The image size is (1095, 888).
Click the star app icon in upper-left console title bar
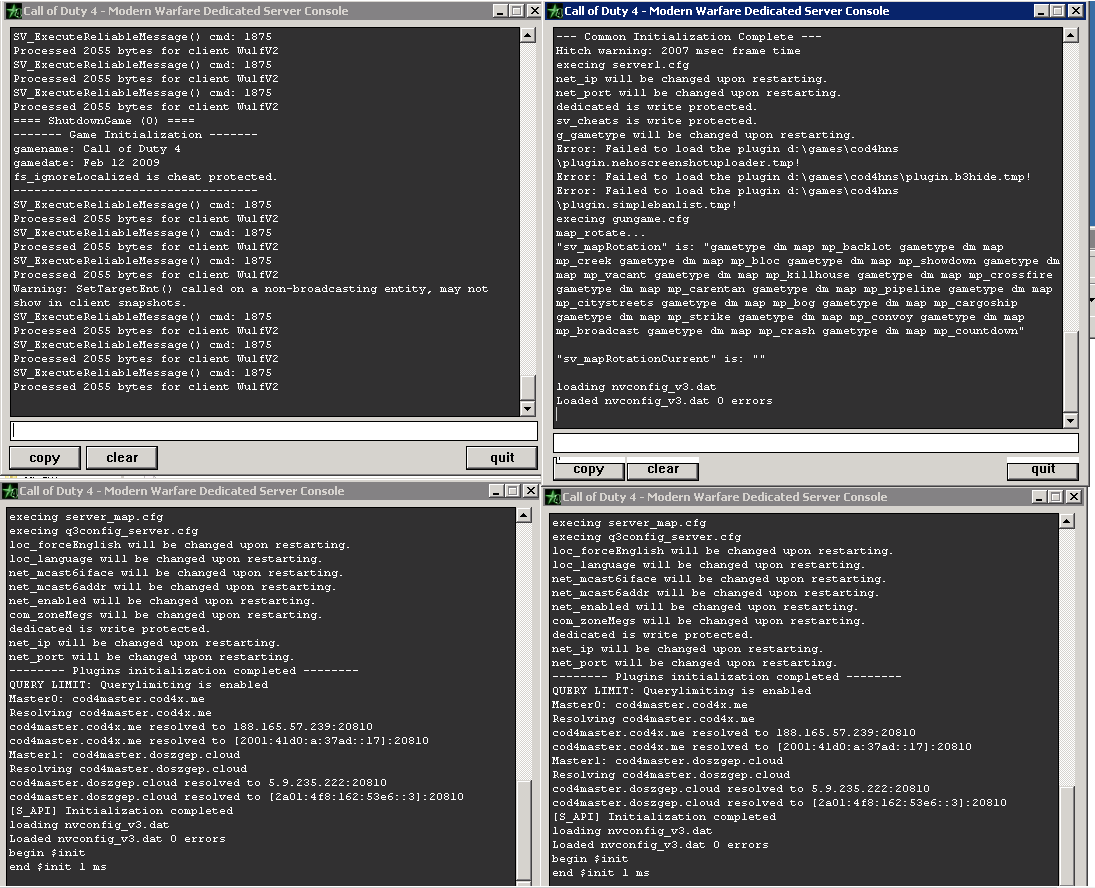[x=13, y=11]
